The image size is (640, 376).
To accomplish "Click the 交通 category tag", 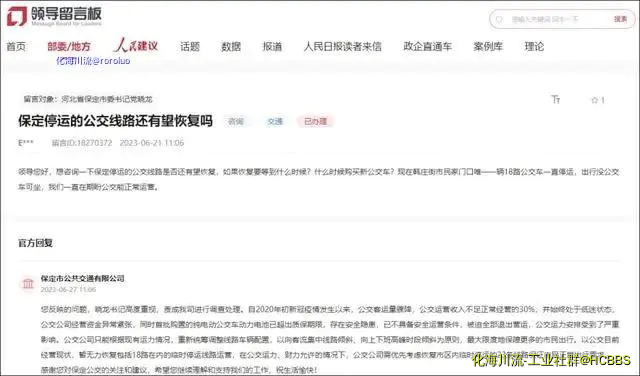I will [x=275, y=121].
